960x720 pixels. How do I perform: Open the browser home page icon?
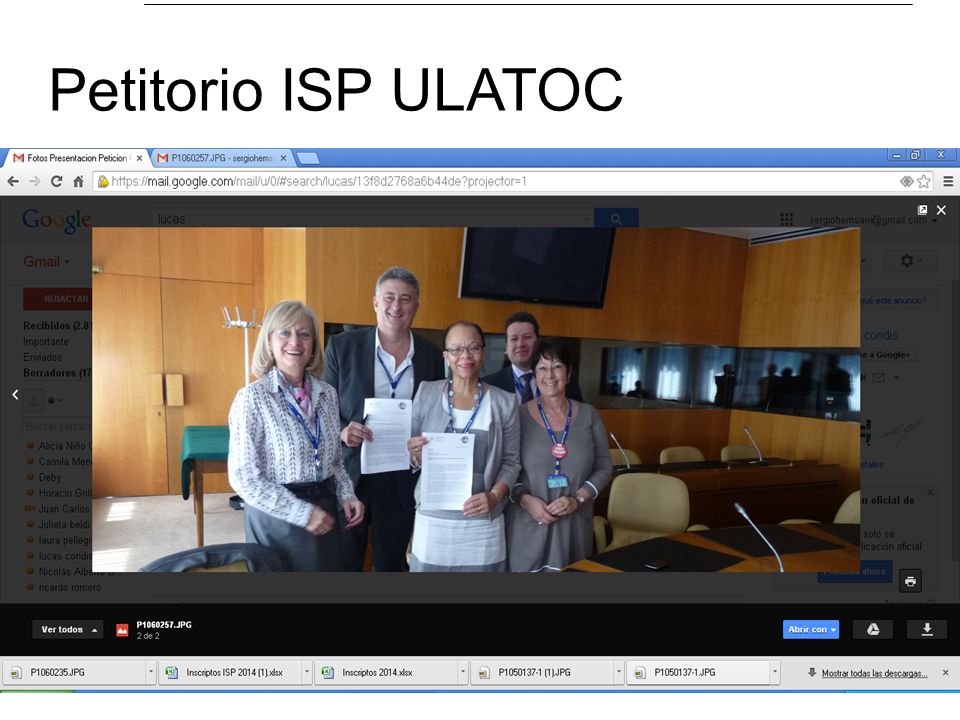pyautogui.click(x=78, y=181)
